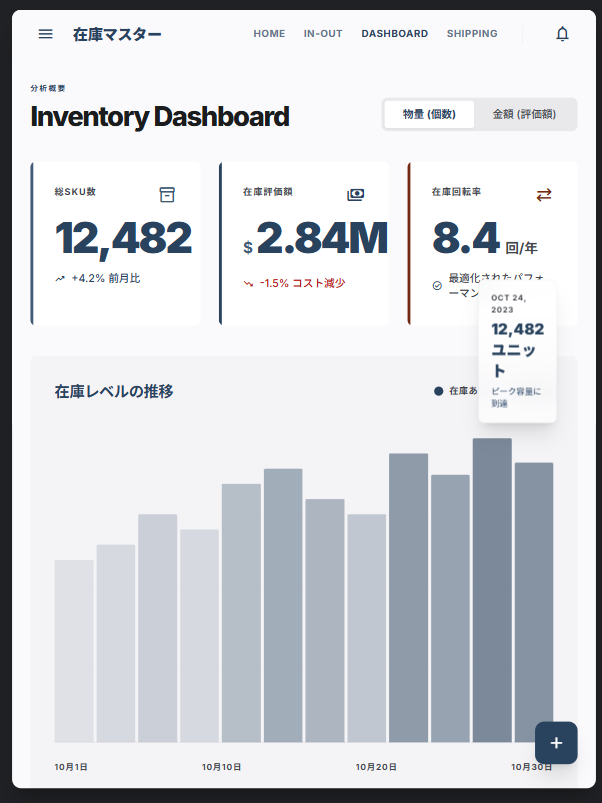This screenshot has height=803, width=602.
Task: Open the IN-OUT tab
Action: click(x=323, y=34)
